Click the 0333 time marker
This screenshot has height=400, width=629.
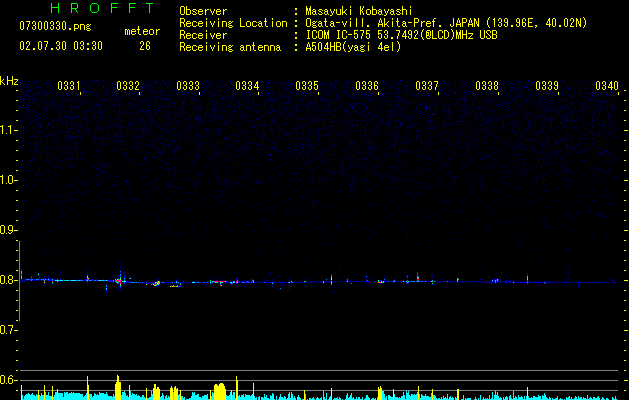pos(188,86)
